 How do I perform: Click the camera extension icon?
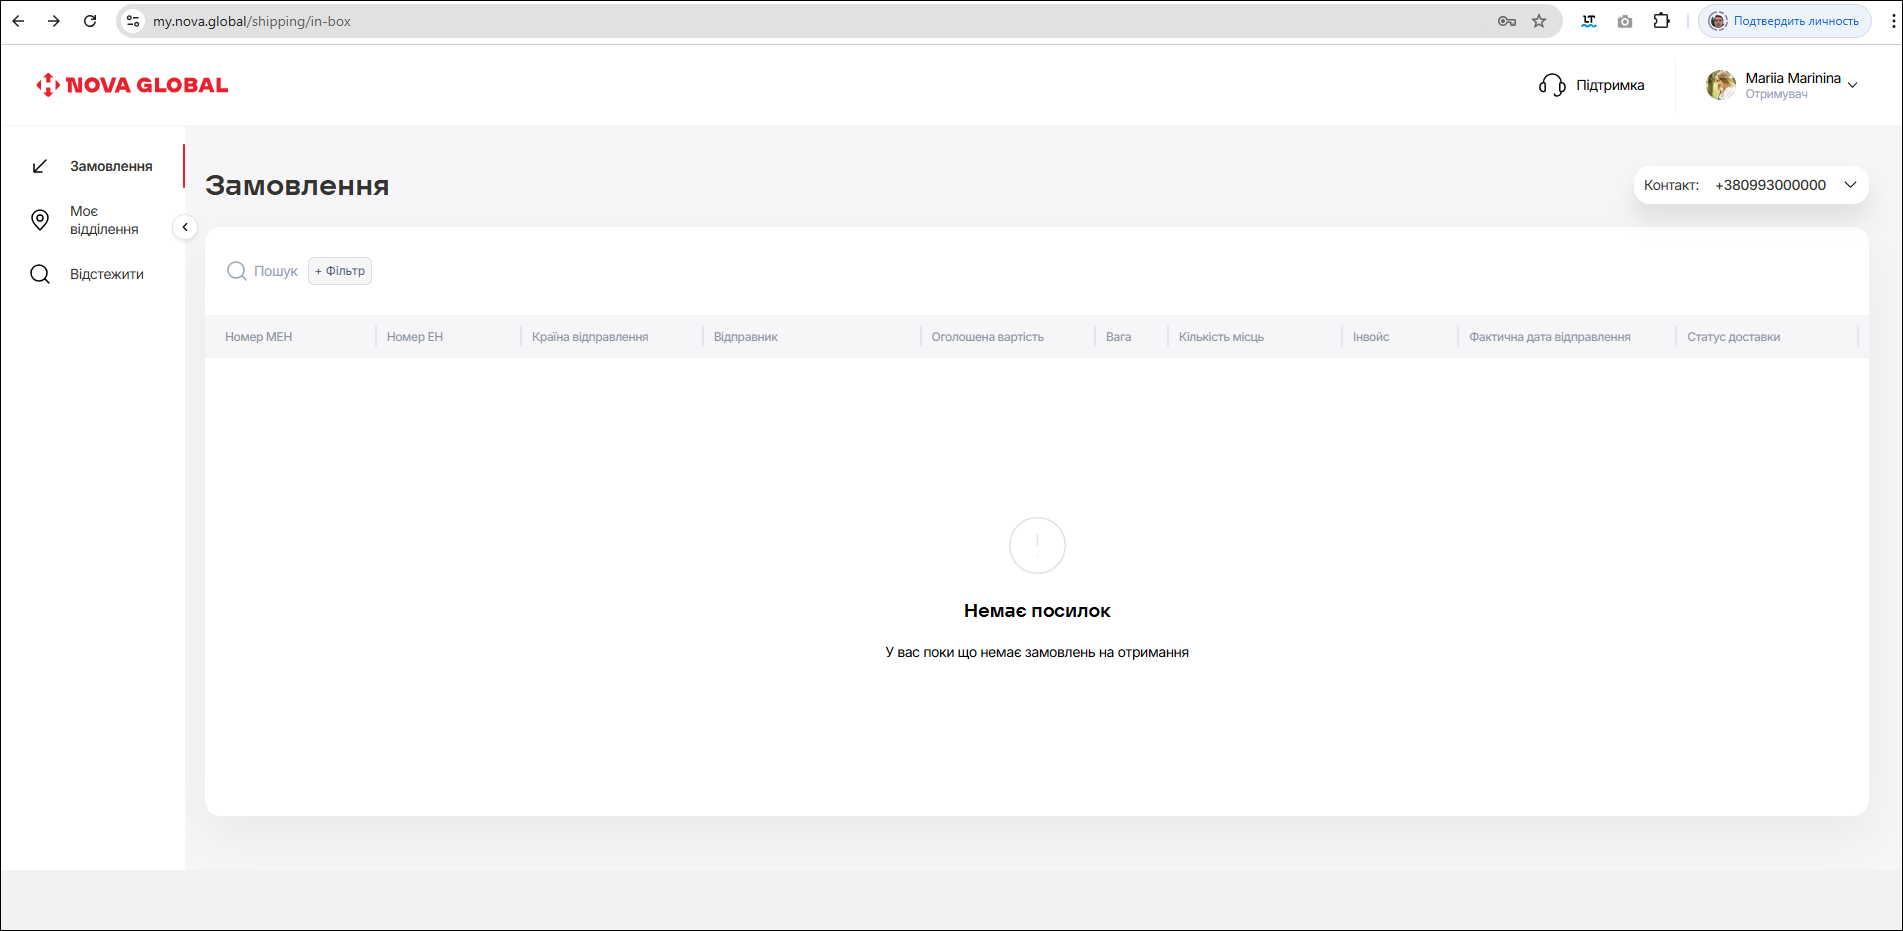(1625, 21)
